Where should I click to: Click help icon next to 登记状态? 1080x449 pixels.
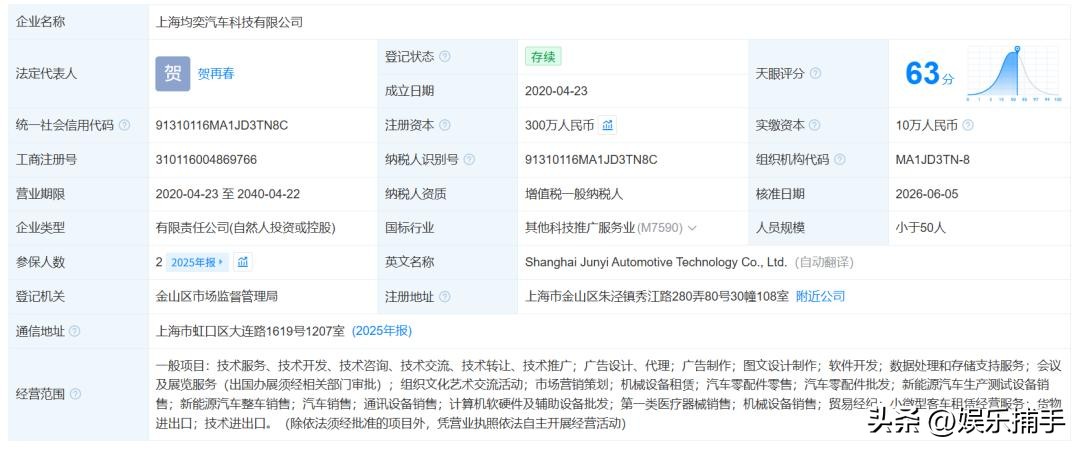click(445, 56)
